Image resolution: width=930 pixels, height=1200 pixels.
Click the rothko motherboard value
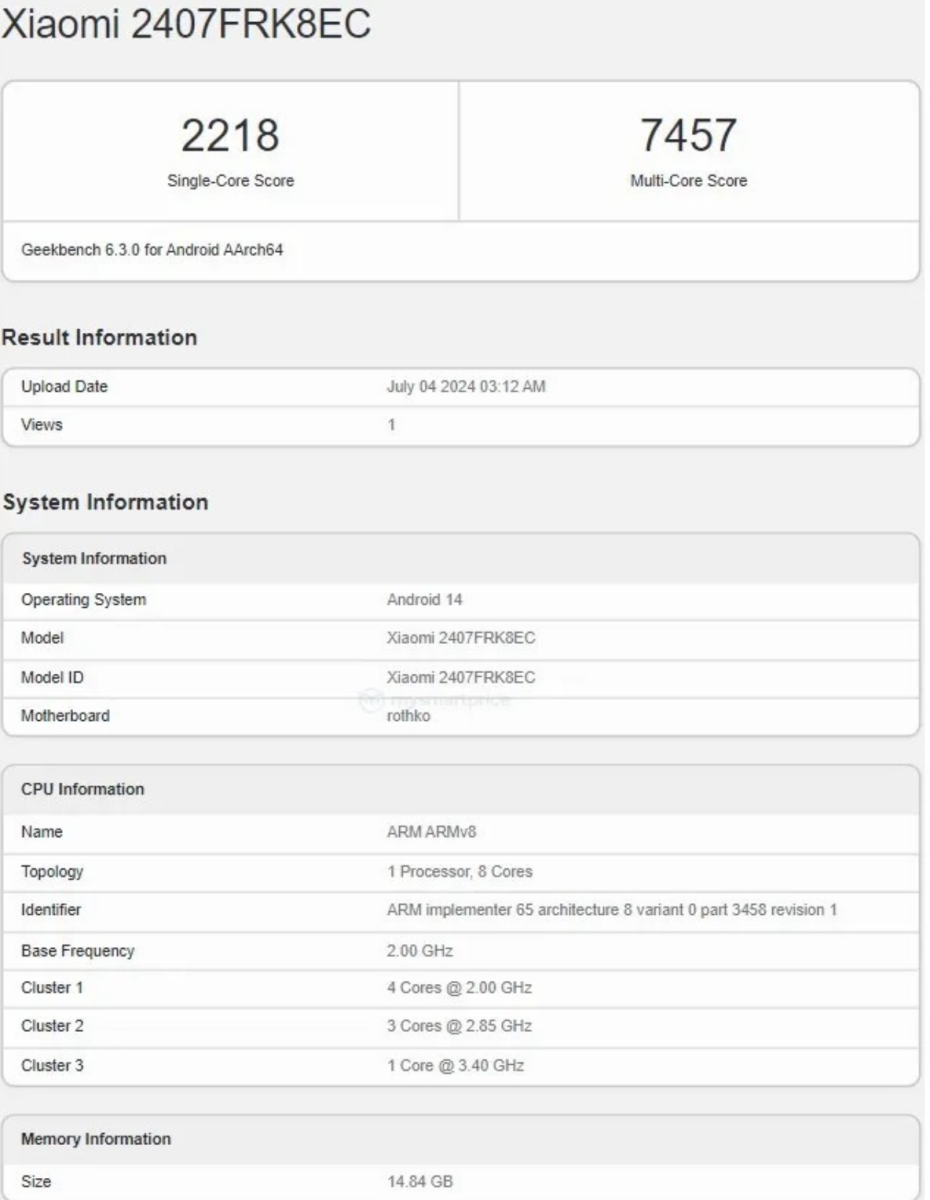coord(408,716)
